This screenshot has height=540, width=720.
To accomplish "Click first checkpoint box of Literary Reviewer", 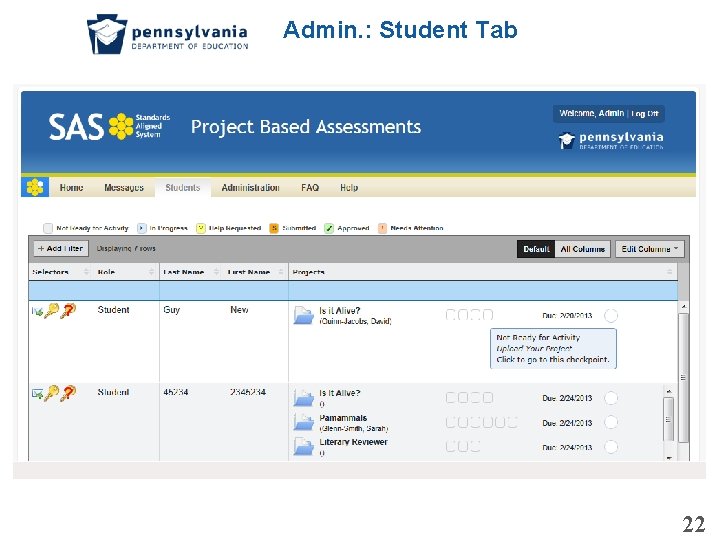I will [451, 446].
